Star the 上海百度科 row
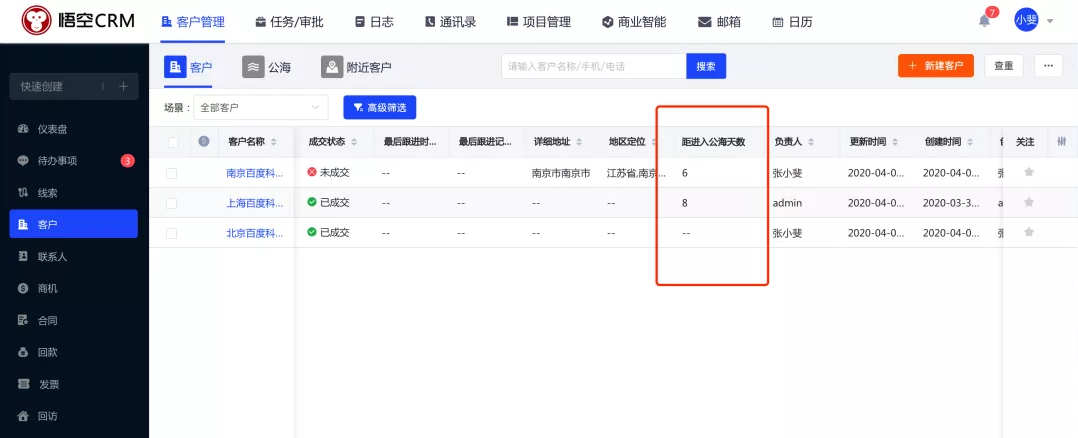This screenshot has height=438, width=1078. [1029, 202]
